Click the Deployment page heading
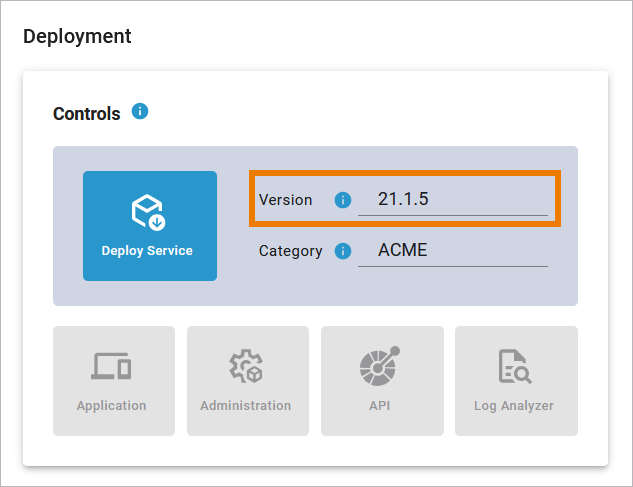Viewport: 633px width, 487px height. click(x=77, y=37)
